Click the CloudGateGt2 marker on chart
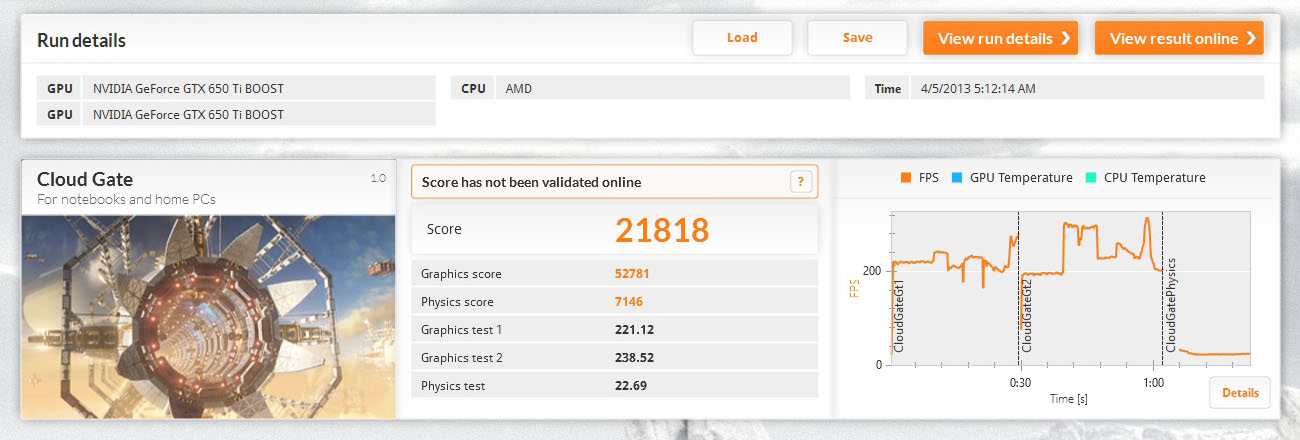 click(x=1027, y=317)
